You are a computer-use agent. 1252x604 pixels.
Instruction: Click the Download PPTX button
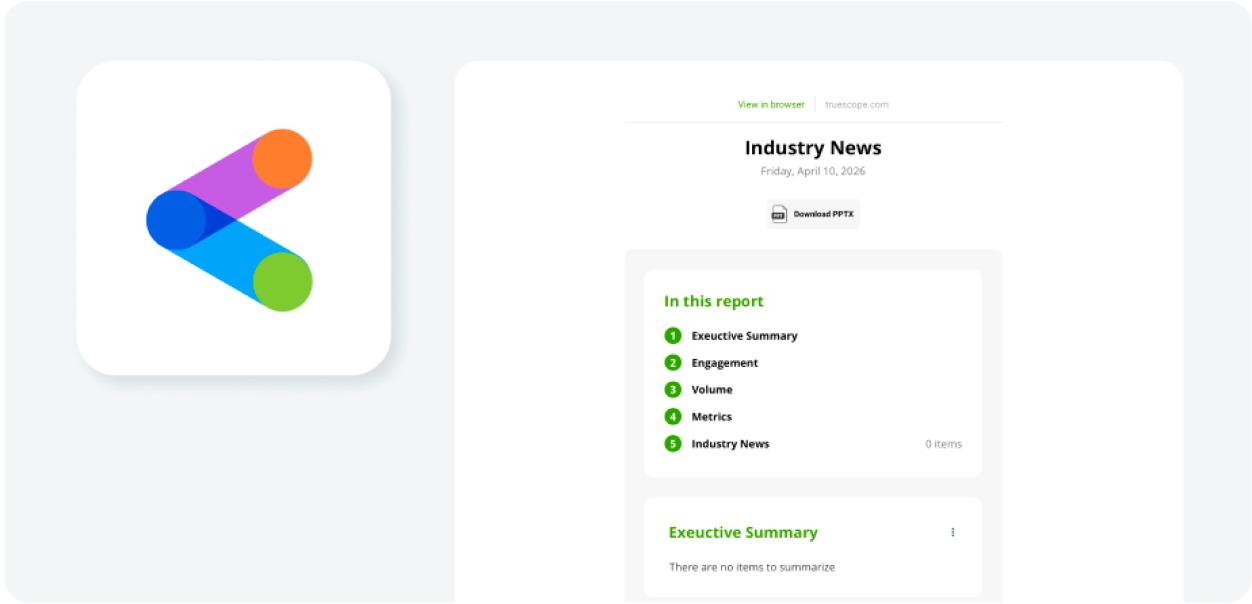point(813,214)
